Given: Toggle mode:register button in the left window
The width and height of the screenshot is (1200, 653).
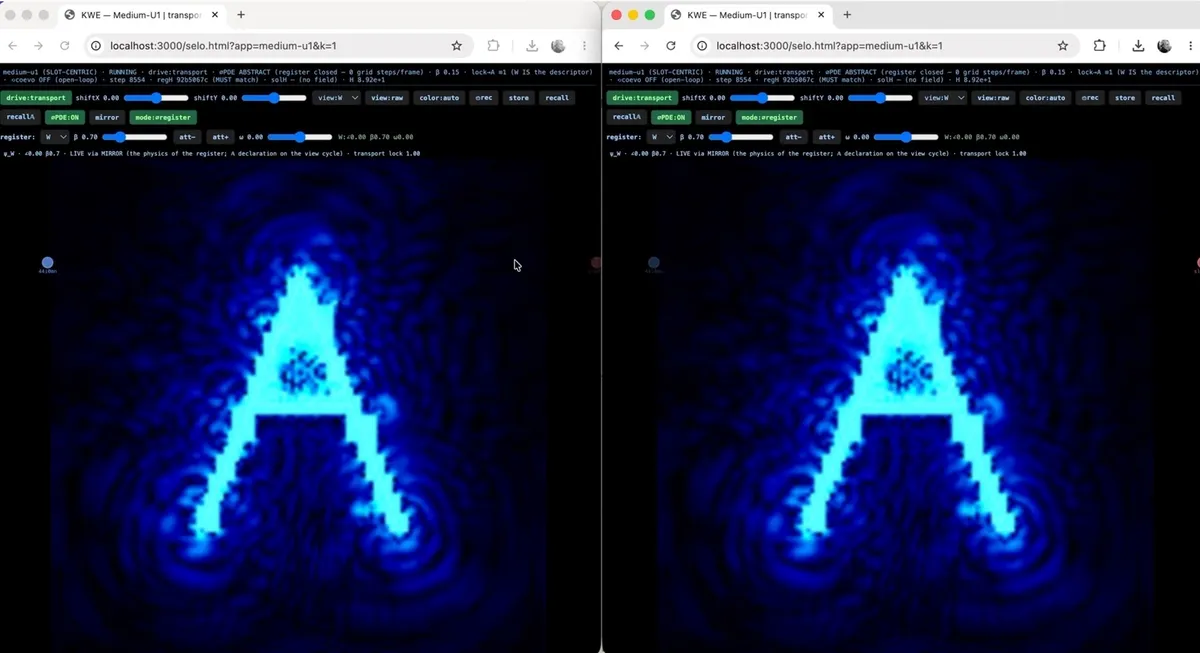Looking at the screenshot, I should pos(163,117).
